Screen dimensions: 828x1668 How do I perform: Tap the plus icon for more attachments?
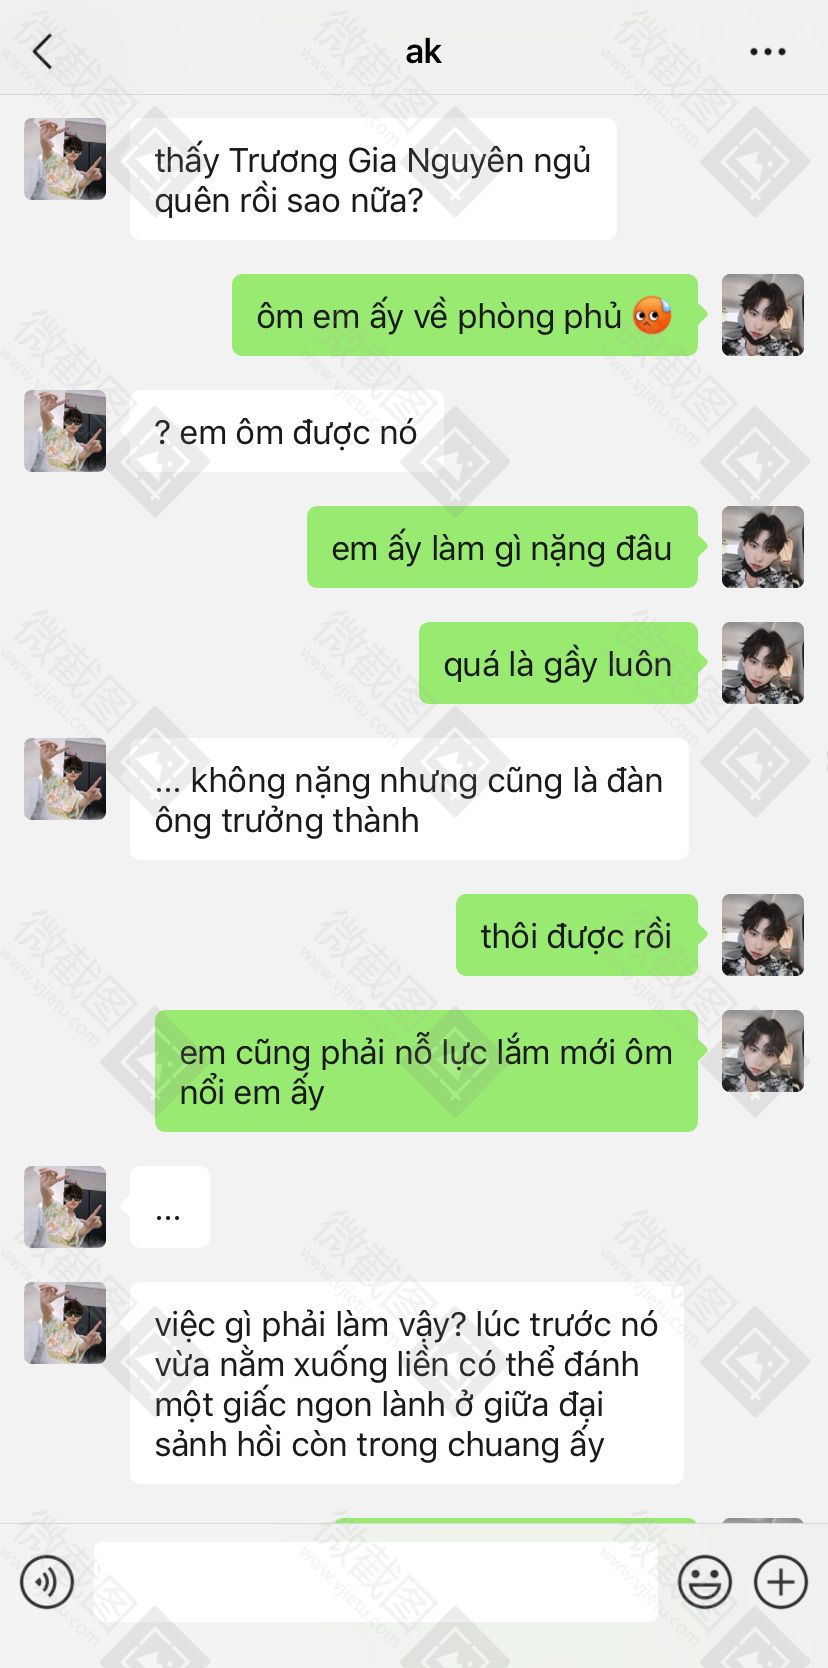point(781,1582)
